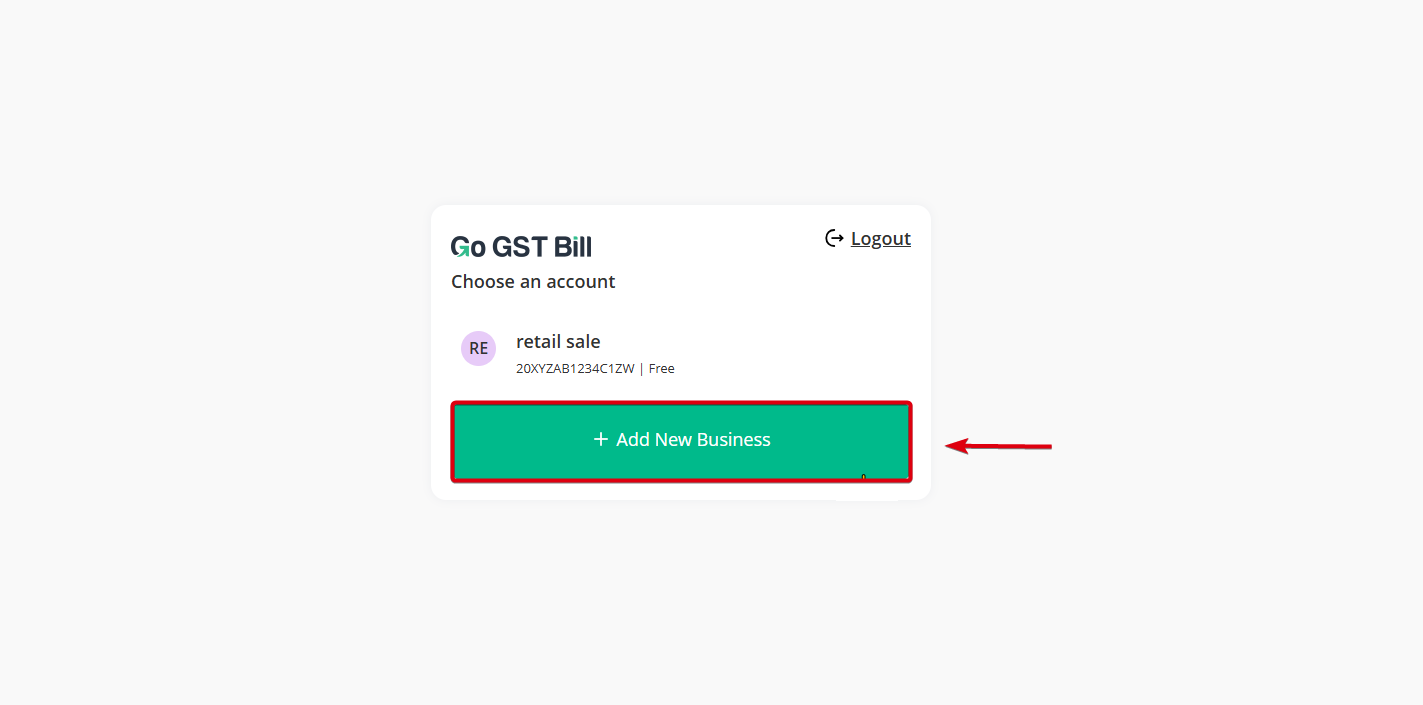Click the "Bill" word in the logo
The height and width of the screenshot is (705, 1423).
pyautogui.click(x=573, y=246)
